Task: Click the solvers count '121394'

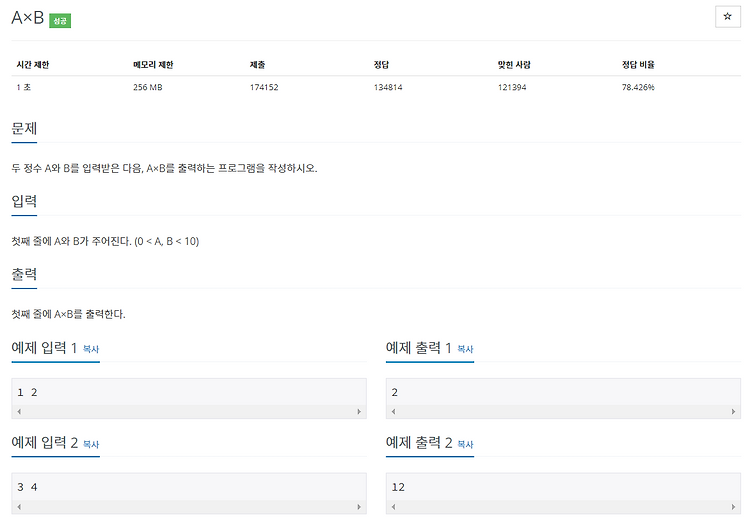Action: tap(512, 87)
